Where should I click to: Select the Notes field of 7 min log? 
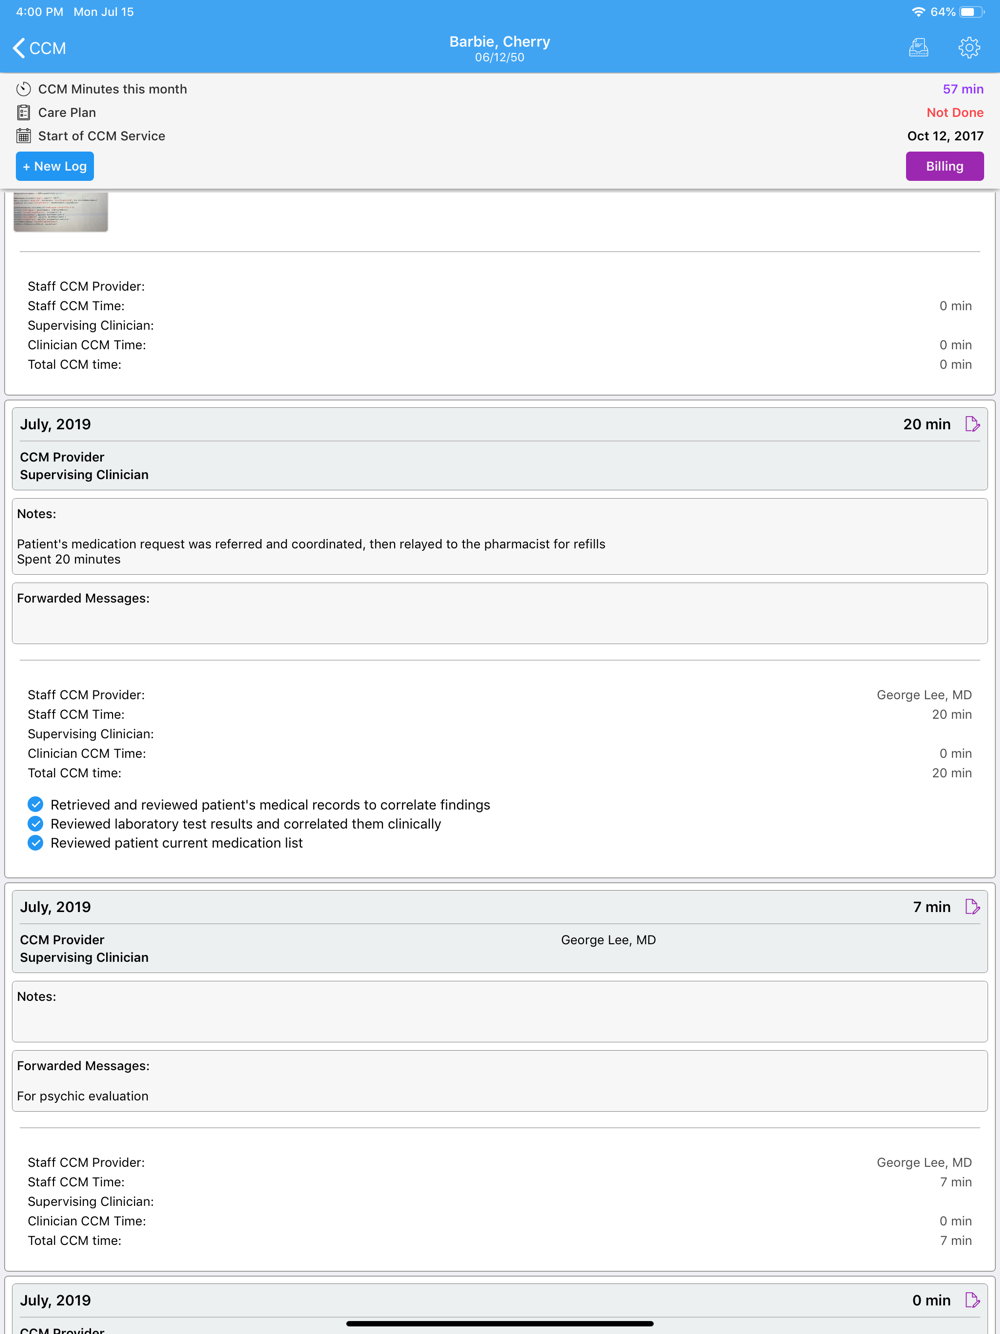[500, 1012]
